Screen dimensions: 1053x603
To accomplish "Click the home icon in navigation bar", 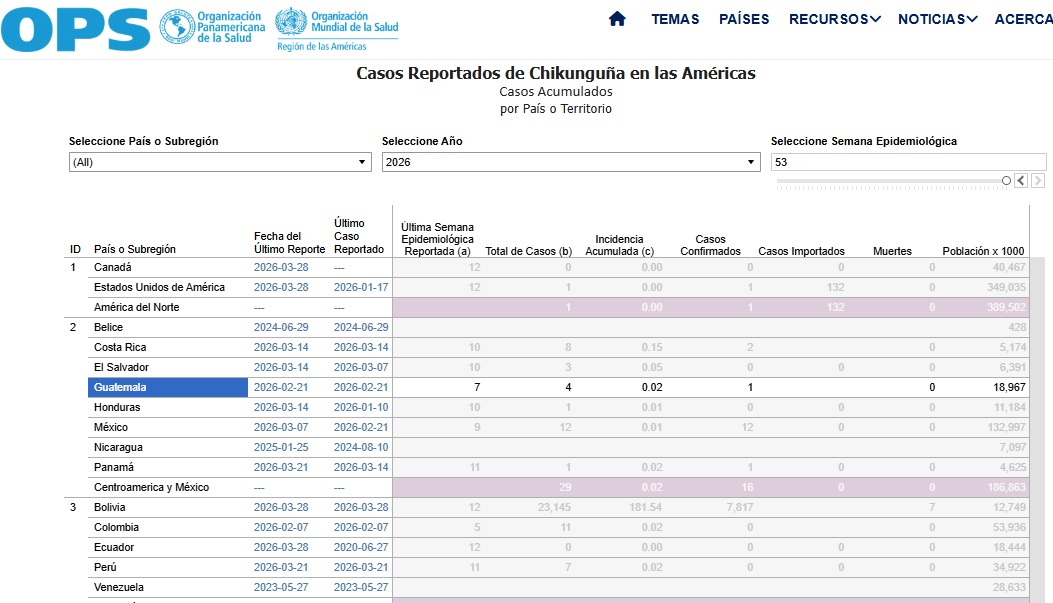I will (x=617, y=19).
